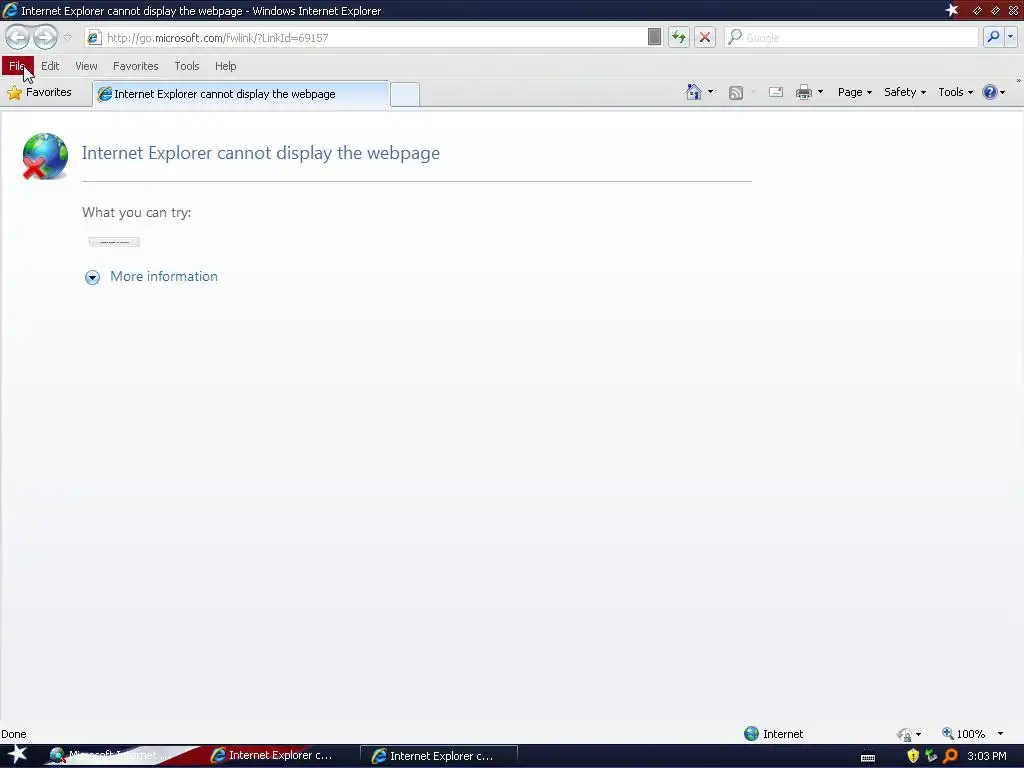Click the small button under 'What you can try'

[114, 242]
